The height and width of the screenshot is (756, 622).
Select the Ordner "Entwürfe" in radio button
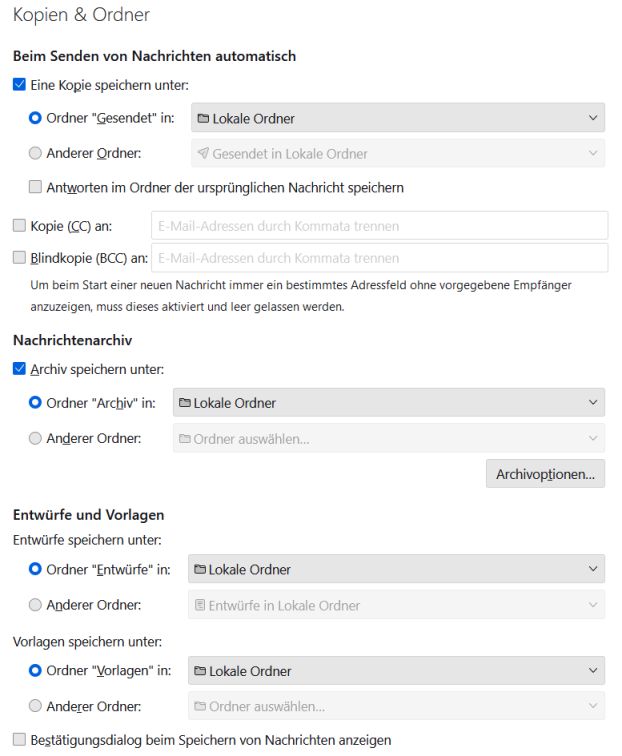36,569
